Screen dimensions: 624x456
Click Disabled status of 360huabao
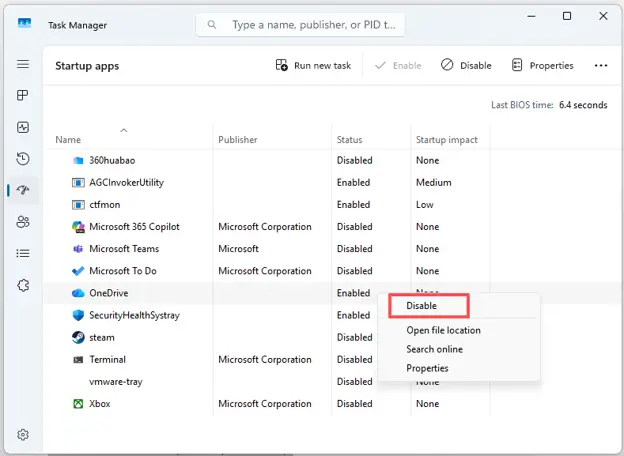[x=355, y=160]
